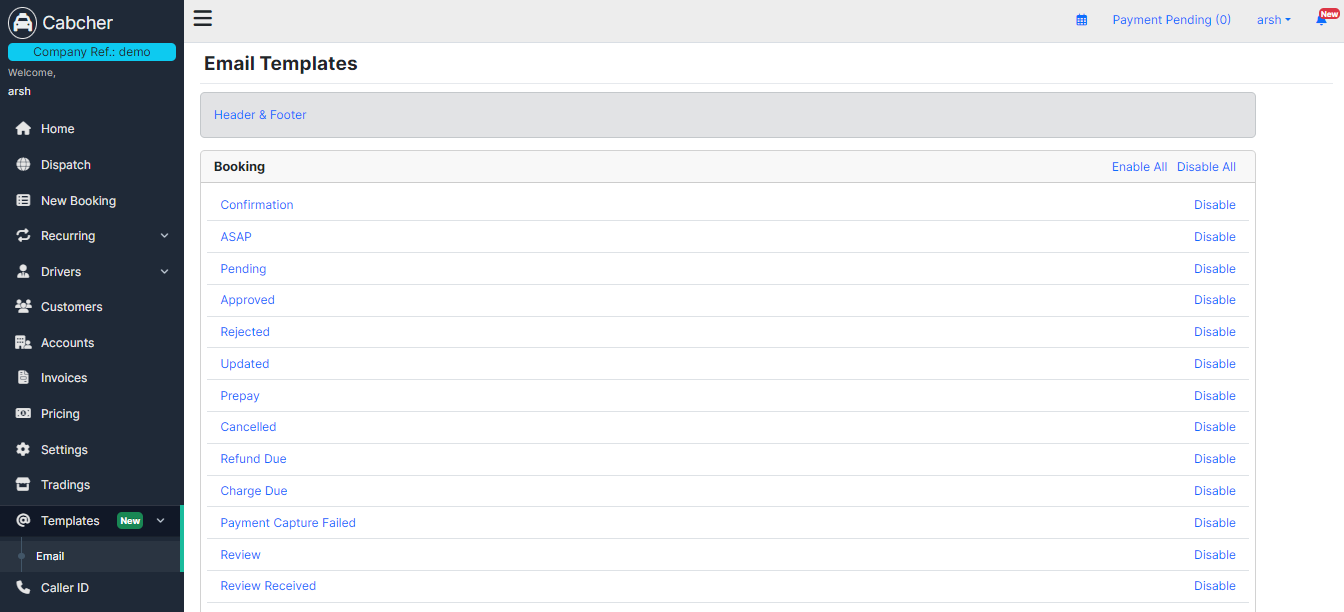Click the Cabcher car logo icon
The height and width of the screenshot is (612, 1344).
(x=22, y=22)
